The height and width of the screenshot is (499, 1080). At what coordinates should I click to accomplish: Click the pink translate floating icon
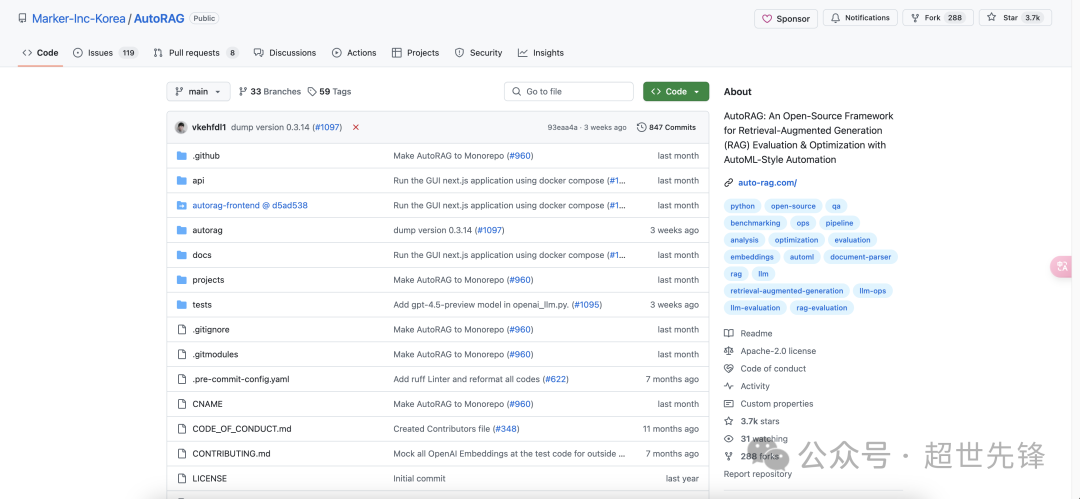tap(1065, 267)
